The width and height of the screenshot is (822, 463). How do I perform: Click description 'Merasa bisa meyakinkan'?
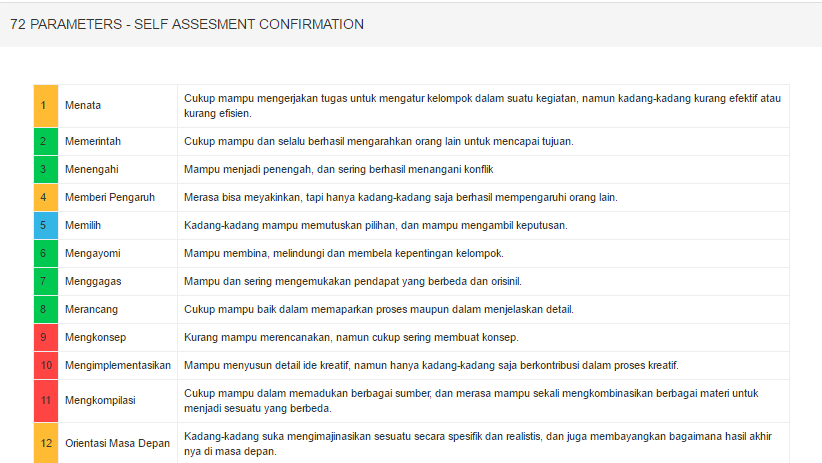click(x=401, y=198)
